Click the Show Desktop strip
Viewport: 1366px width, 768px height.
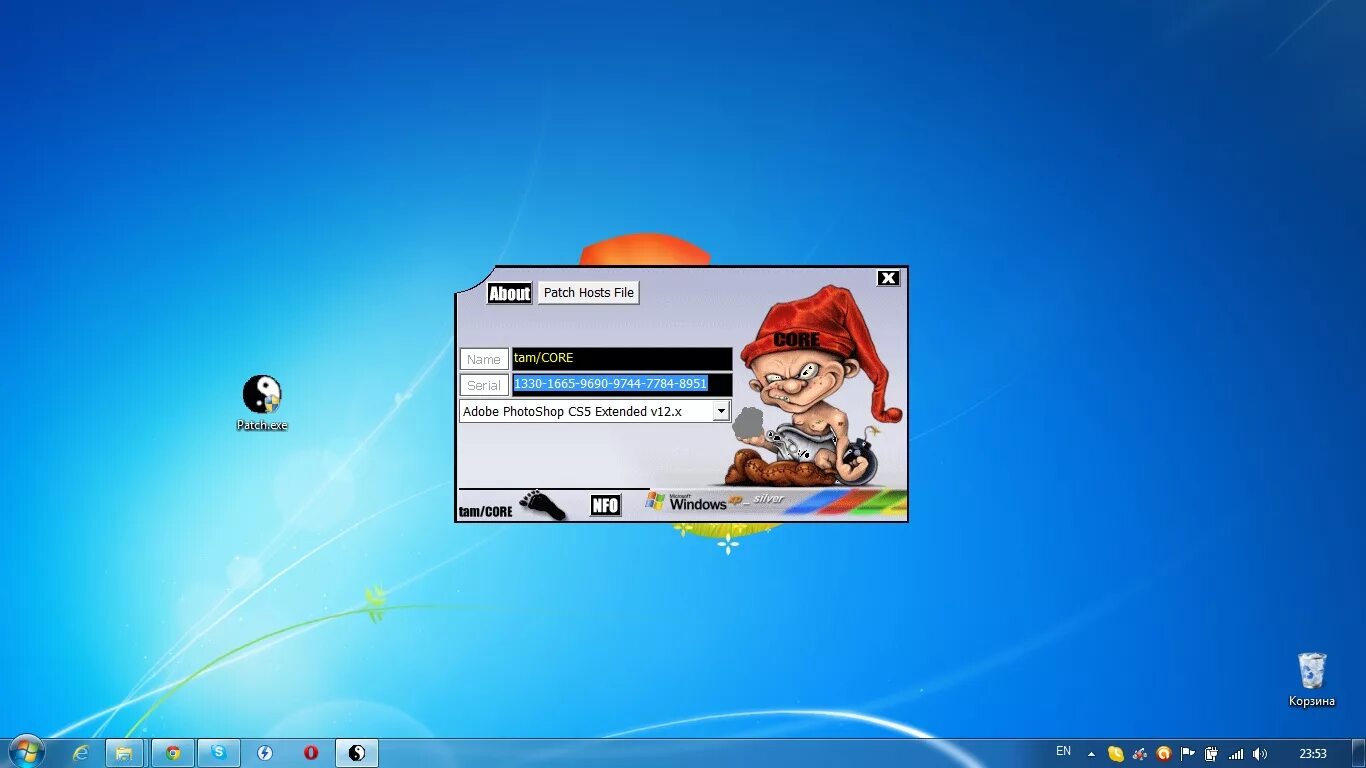tap(1358, 753)
